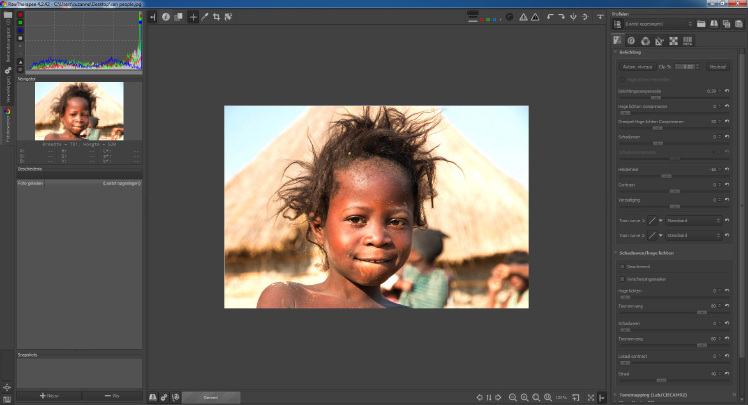The height and width of the screenshot is (405, 748).
Task: Adjust the Belichtingscompensatie value stepper
Action: click(720, 91)
